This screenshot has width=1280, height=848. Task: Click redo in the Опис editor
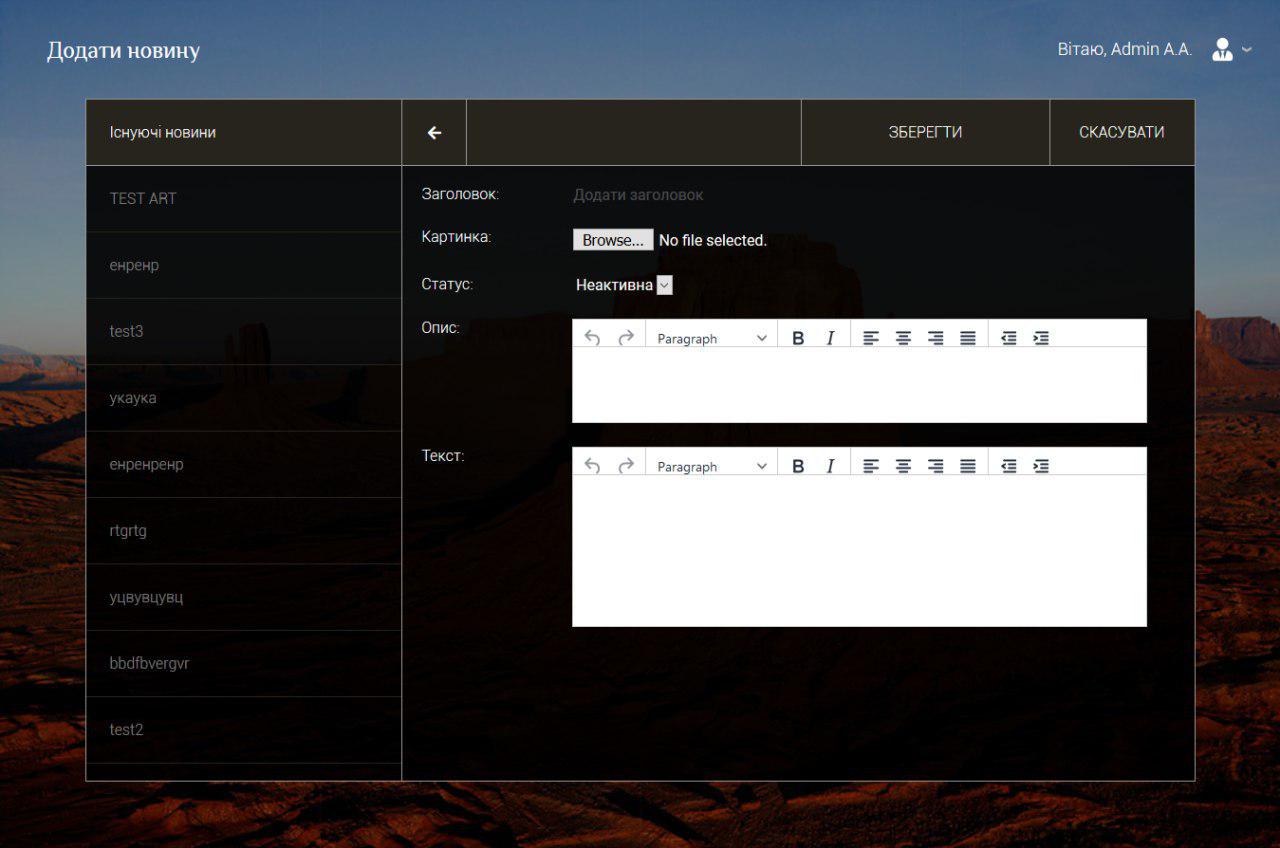tap(626, 338)
